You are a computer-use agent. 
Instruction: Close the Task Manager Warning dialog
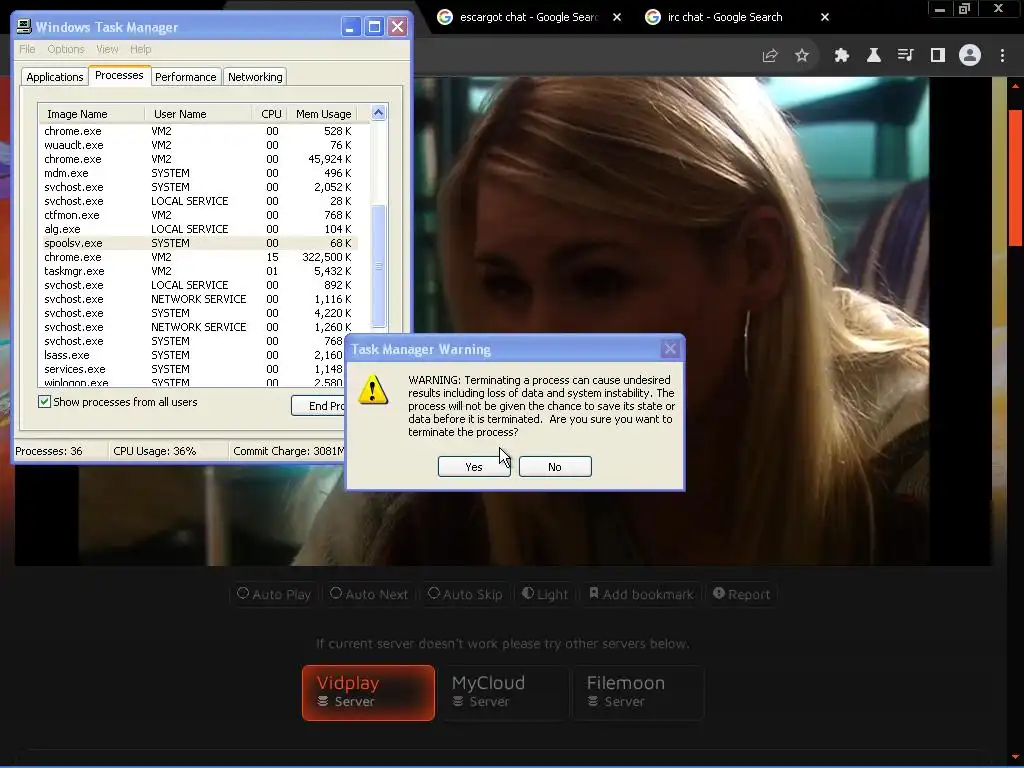point(670,349)
